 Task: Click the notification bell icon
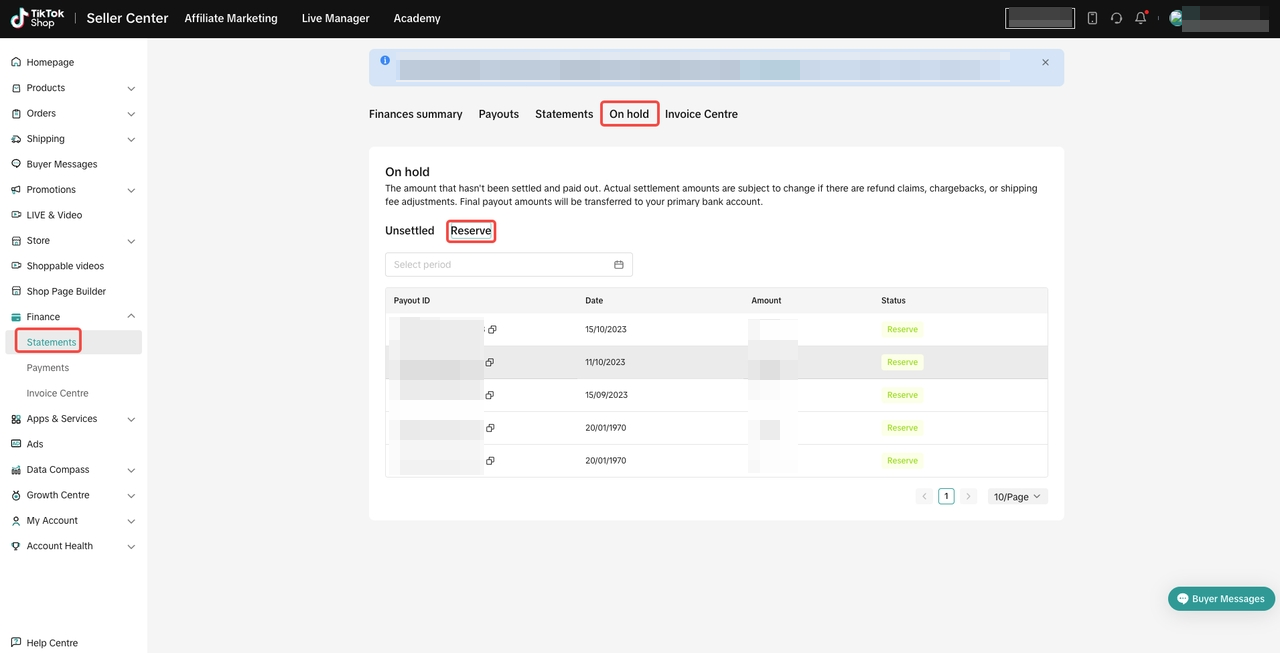tap(1140, 18)
